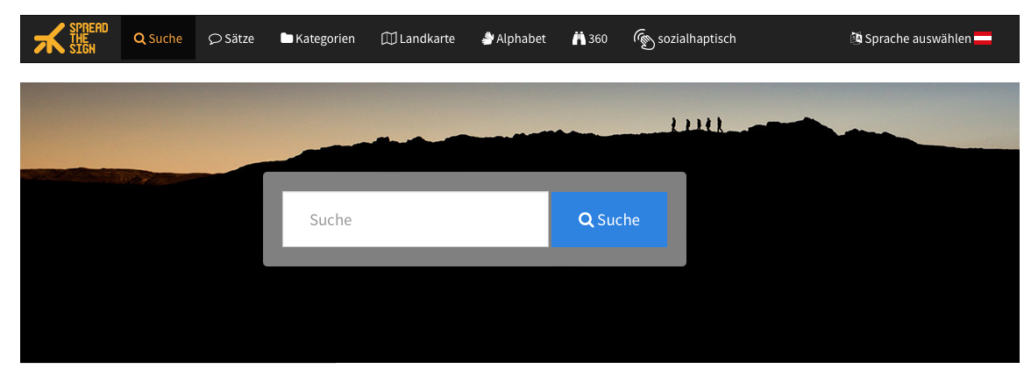
Task: Click the Austrian flag icon
Action: click(983, 39)
